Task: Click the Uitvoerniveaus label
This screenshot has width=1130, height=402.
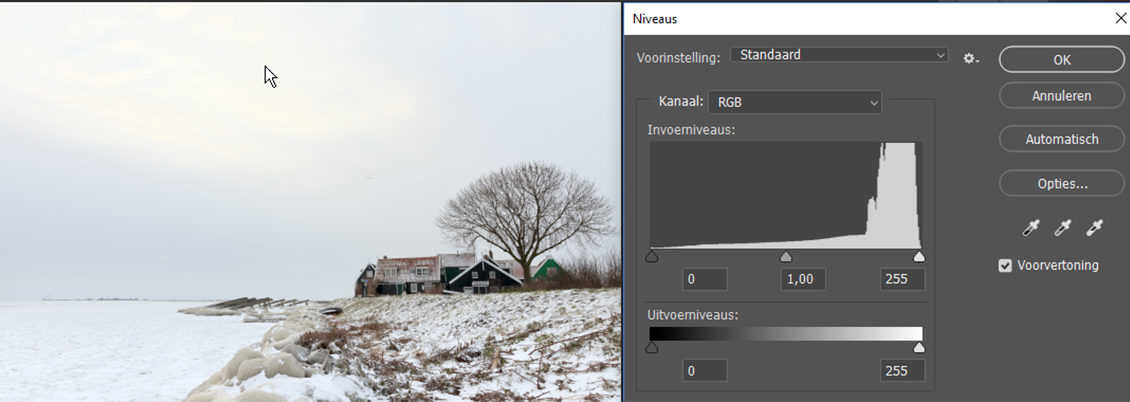Action: point(693,315)
